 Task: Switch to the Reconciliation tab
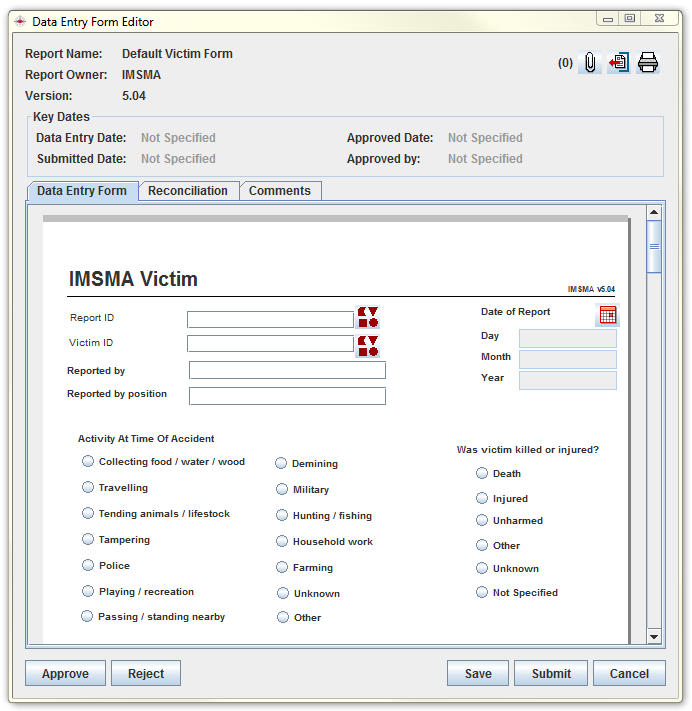click(188, 191)
